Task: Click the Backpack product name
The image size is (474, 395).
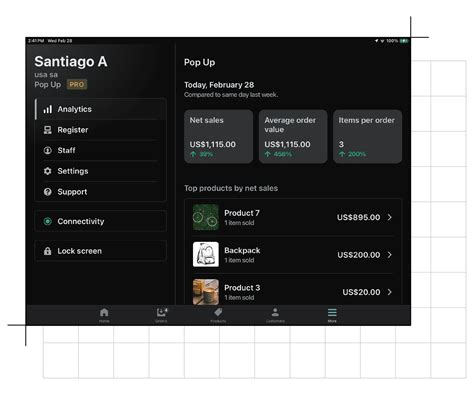Action: [242, 250]
